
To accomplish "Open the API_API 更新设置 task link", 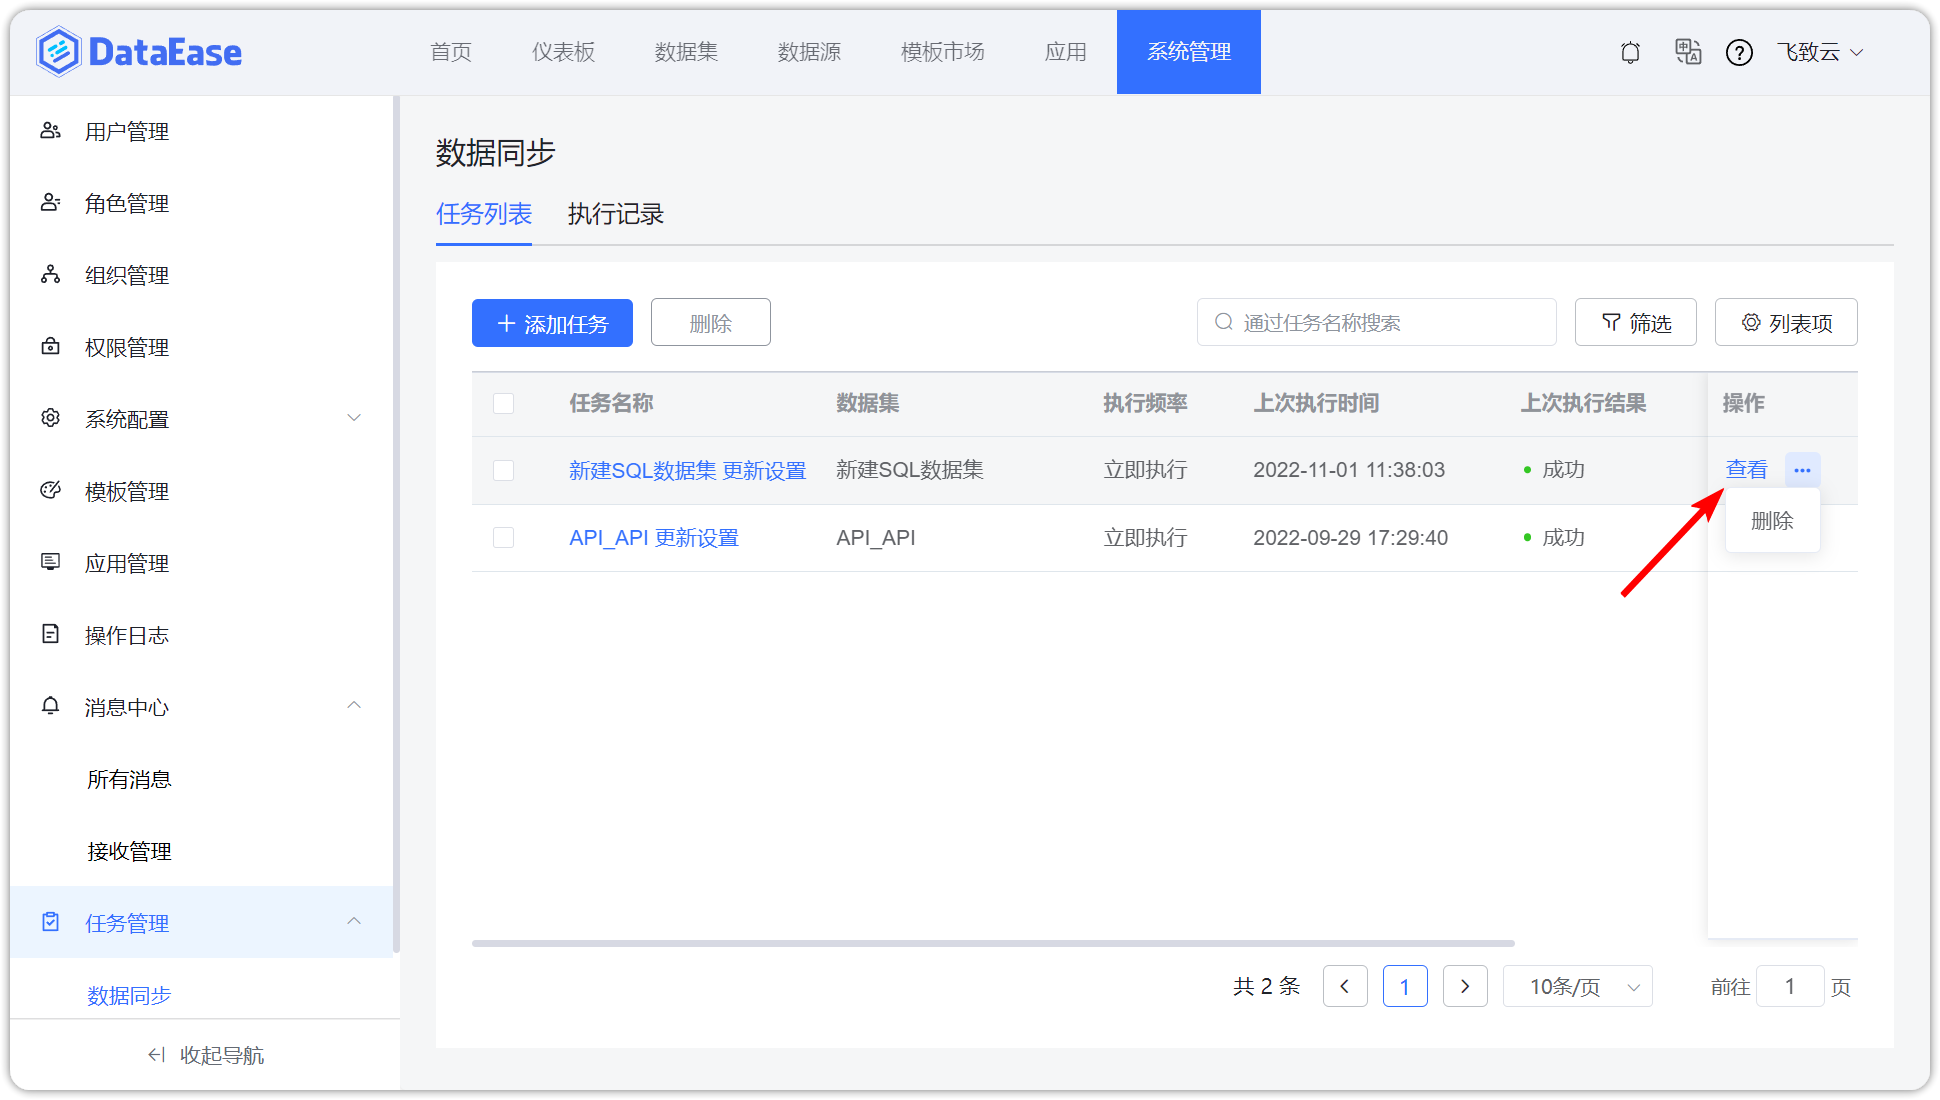I will point(654,538).
